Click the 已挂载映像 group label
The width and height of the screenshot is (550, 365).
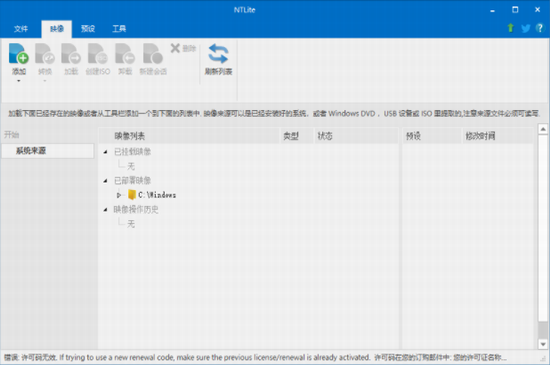(133, 152)
